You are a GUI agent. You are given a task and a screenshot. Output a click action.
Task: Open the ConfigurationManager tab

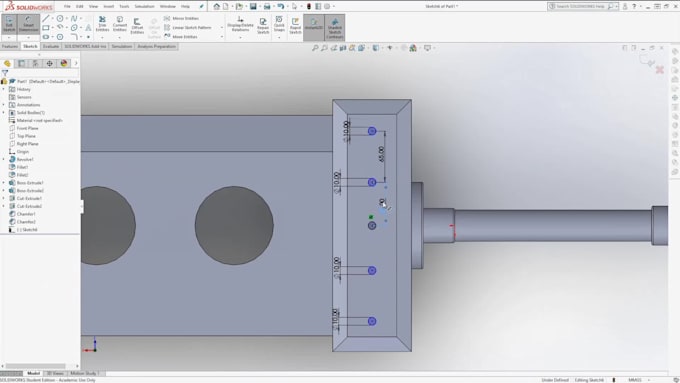pyautogui.click(x=36, y=63)
